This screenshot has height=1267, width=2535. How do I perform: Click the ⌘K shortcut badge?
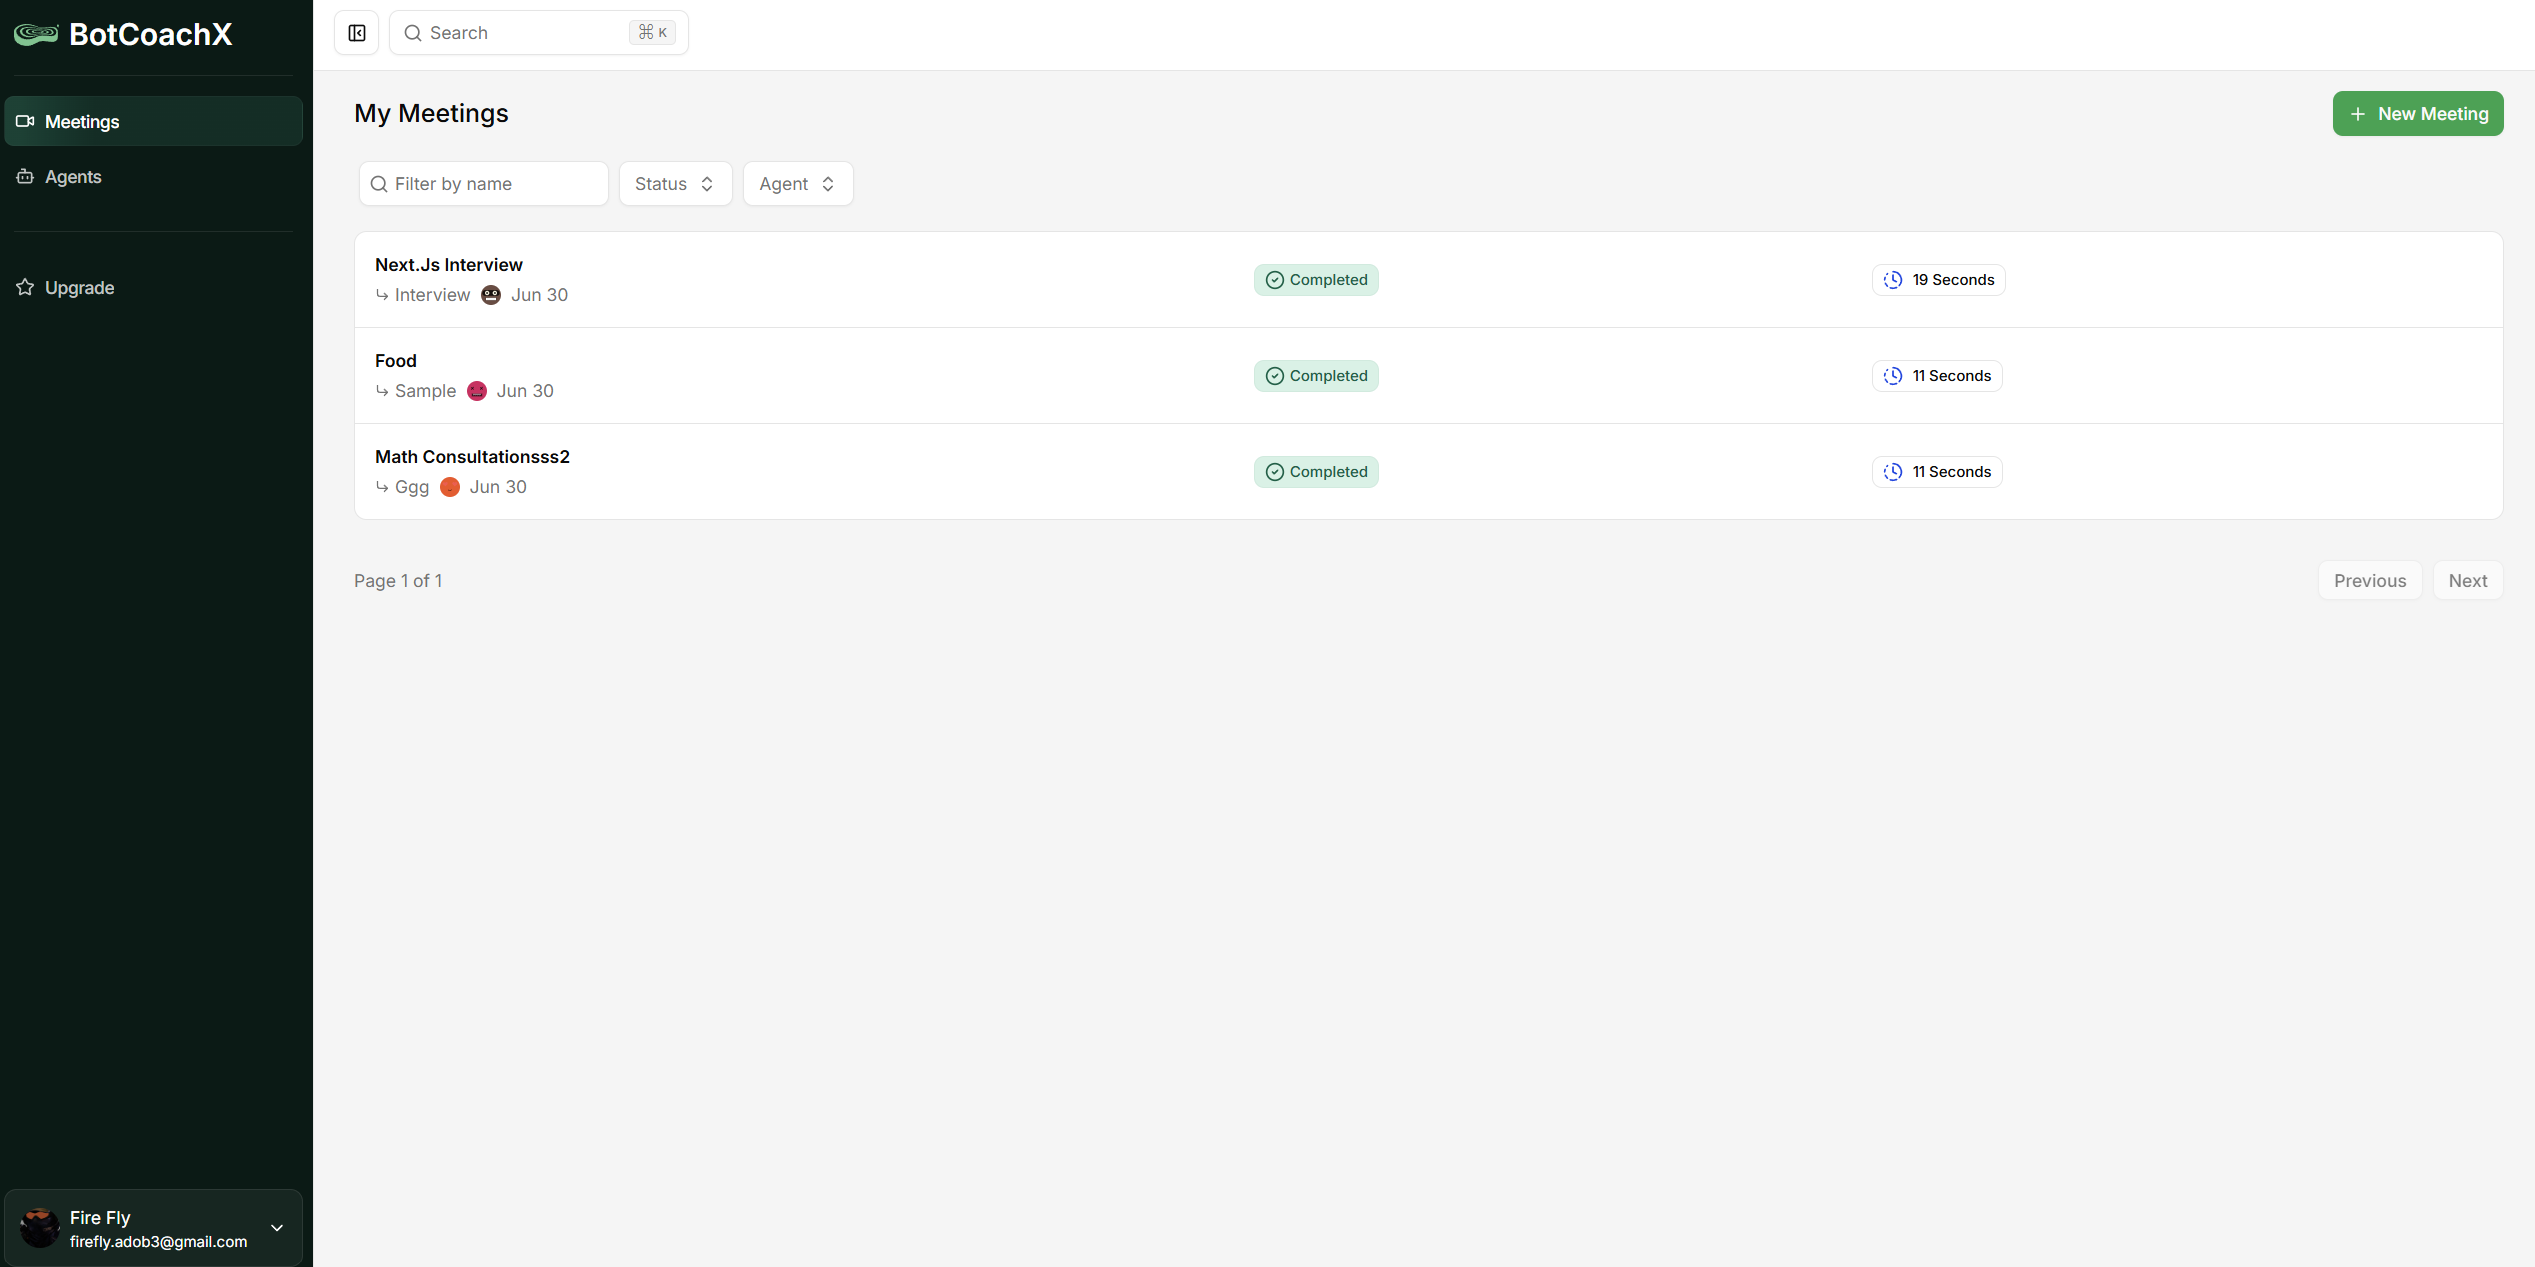[653, 33]
